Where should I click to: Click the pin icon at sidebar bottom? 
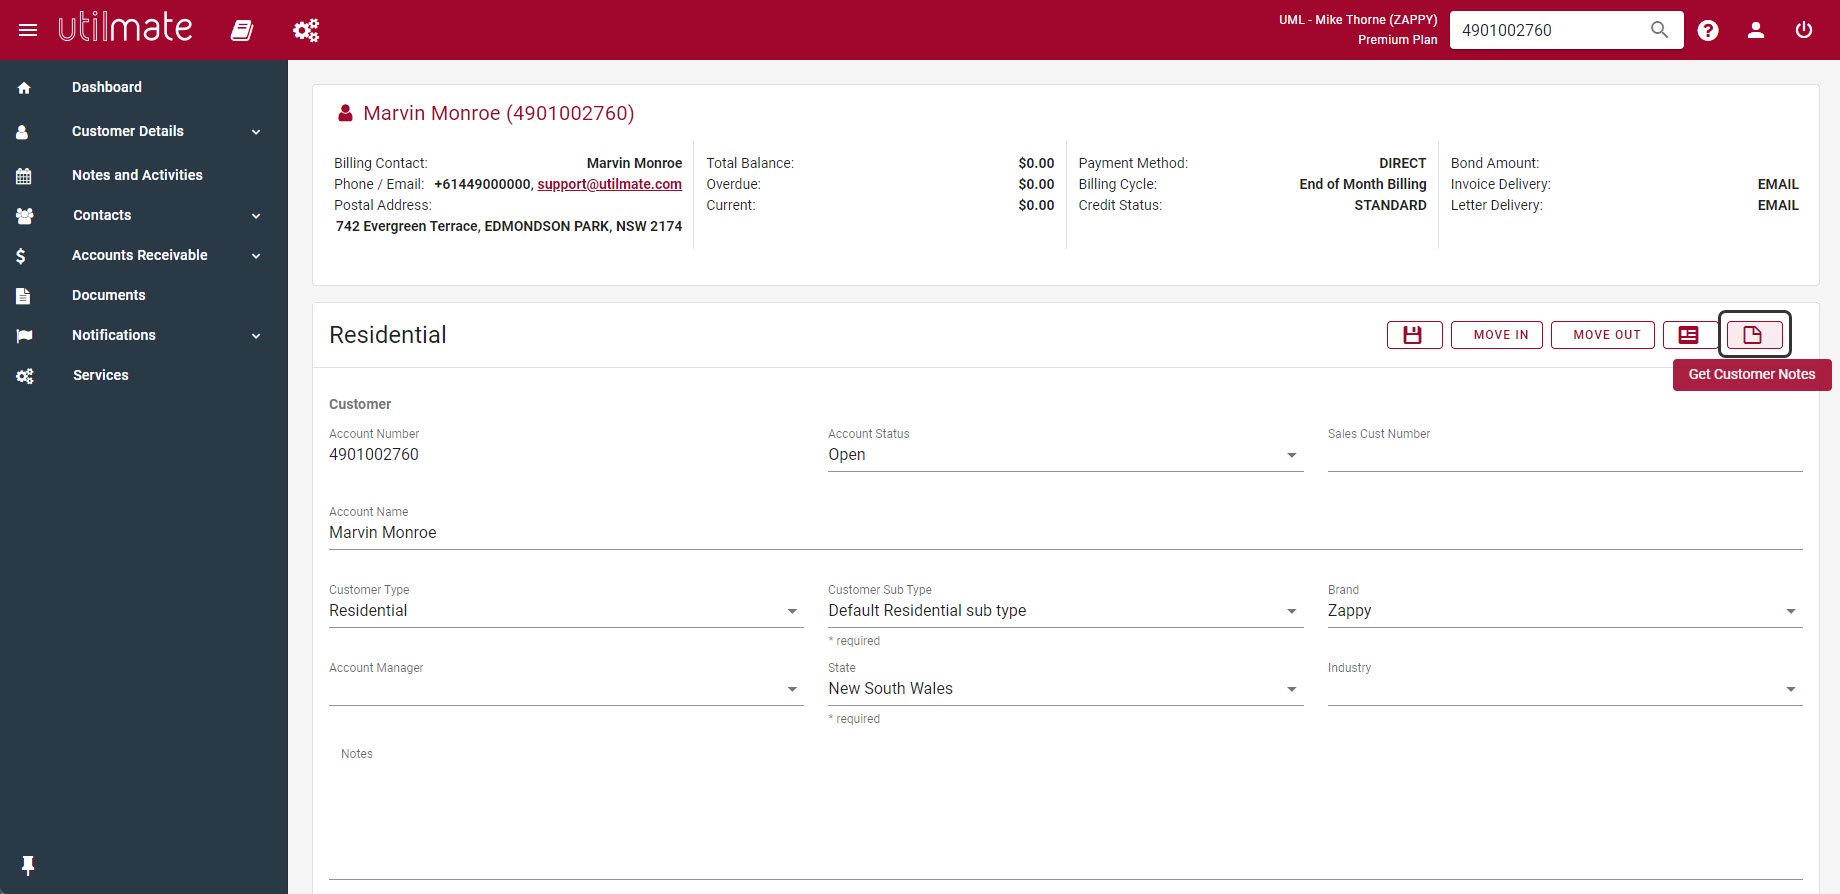coord(28,865)
